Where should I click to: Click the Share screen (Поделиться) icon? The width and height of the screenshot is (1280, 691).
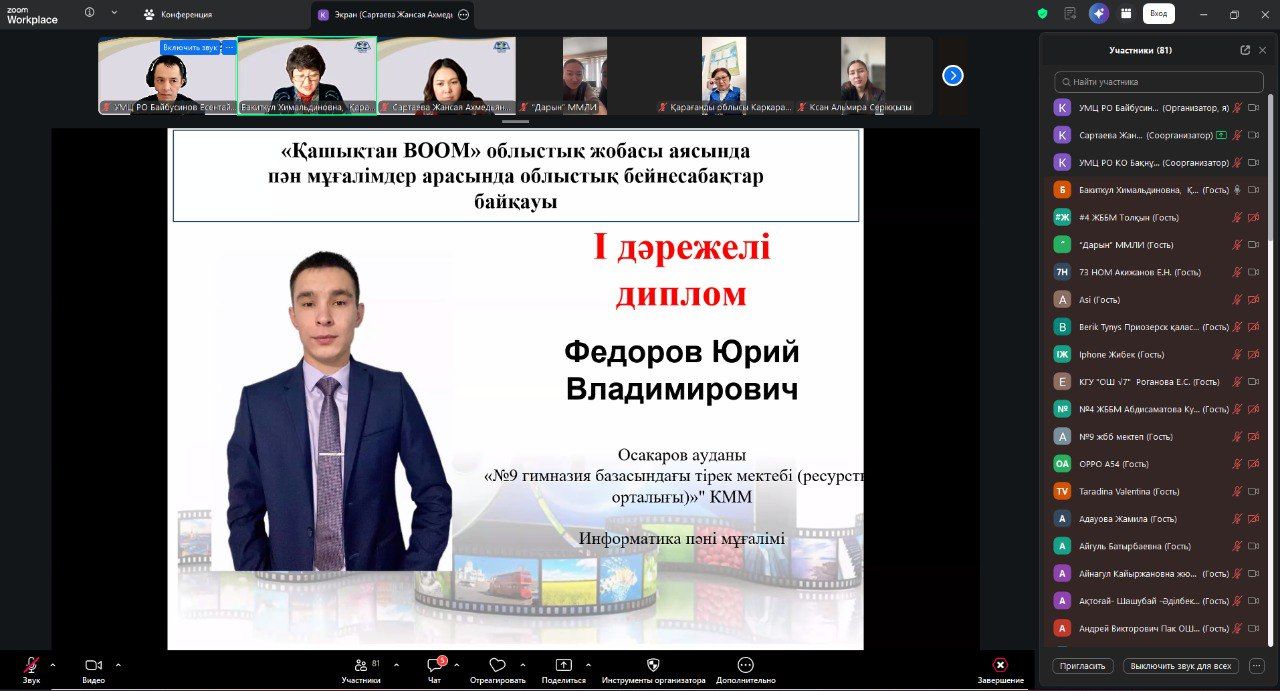click(564, 665)
